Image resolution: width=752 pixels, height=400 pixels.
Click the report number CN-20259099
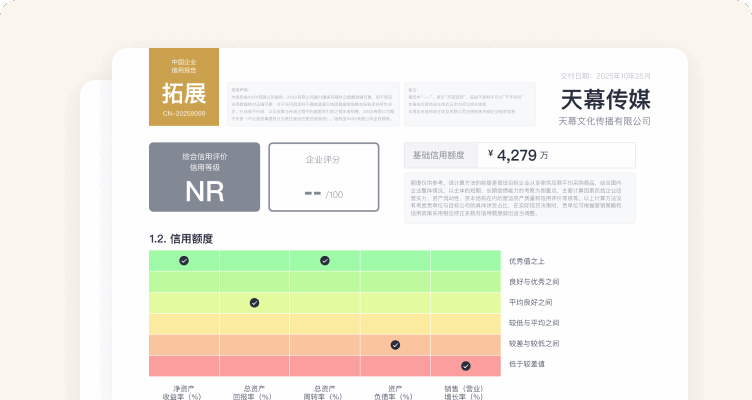[x=184, y=114]
